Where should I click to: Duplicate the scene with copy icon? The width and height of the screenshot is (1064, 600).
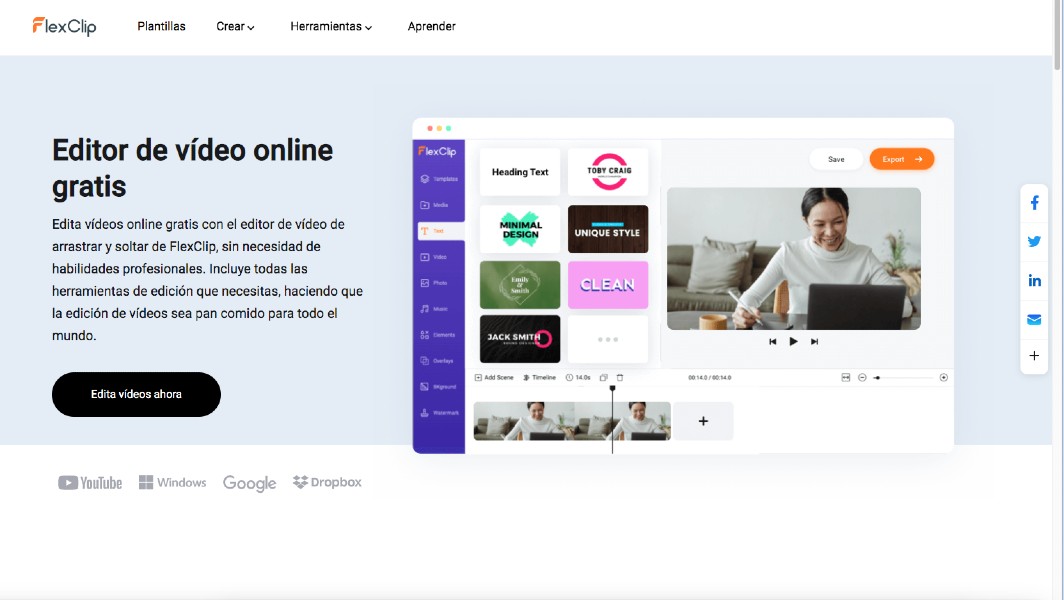[x=603, y=377]
